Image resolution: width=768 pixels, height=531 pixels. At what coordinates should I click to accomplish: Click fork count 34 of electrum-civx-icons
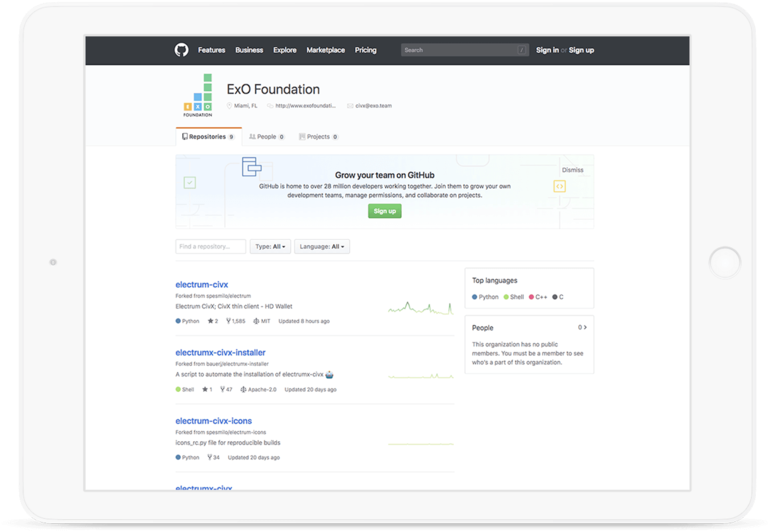click(x=214, y=458)
